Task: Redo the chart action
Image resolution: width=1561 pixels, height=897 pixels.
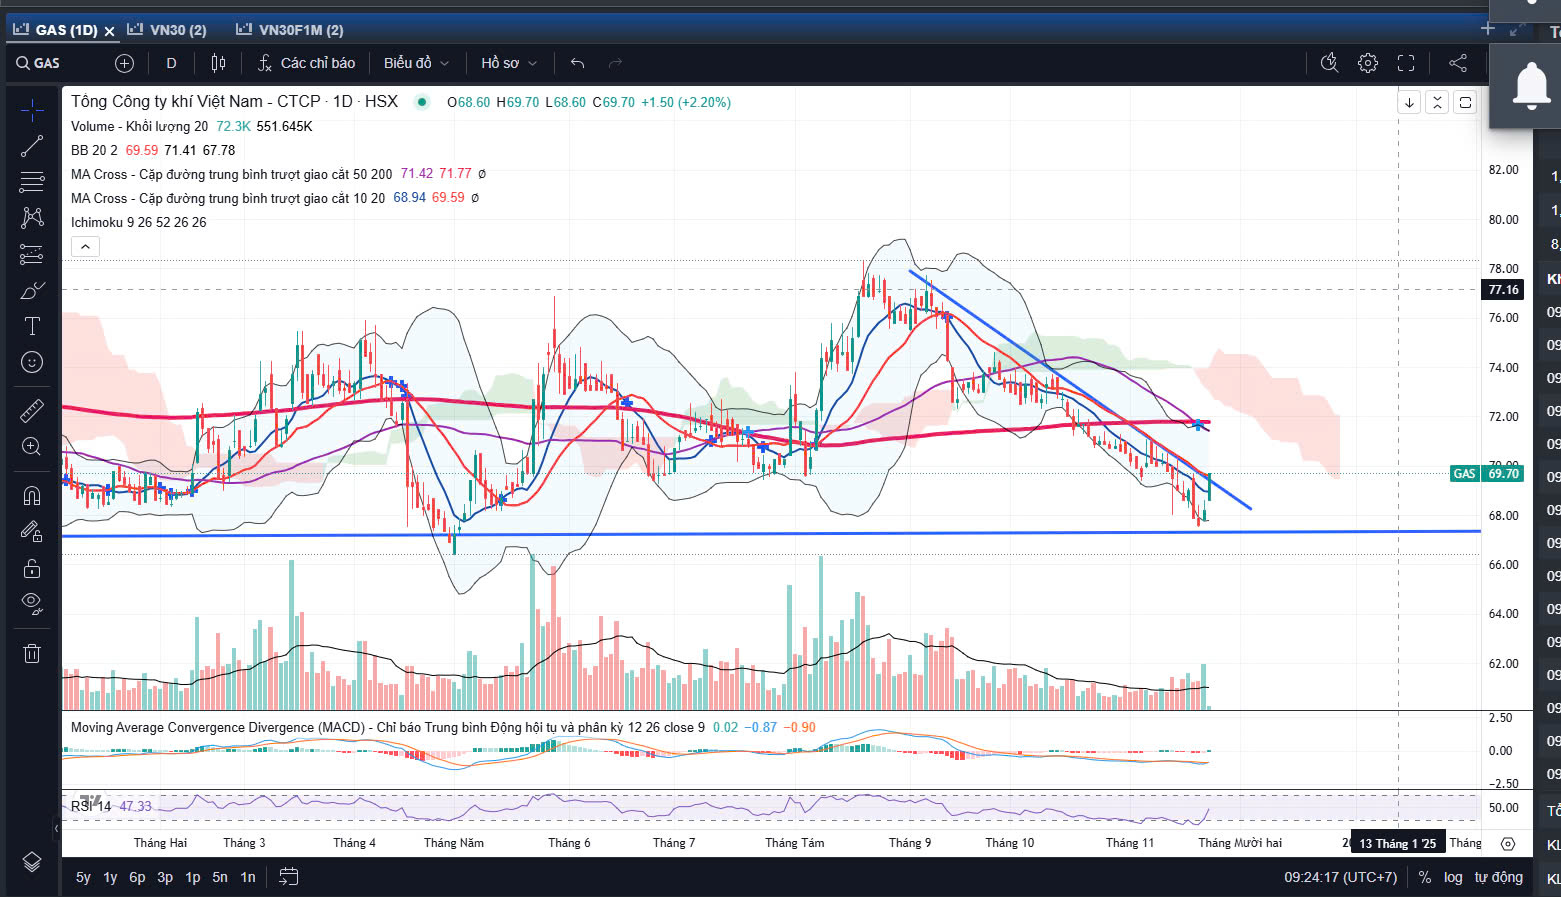Action: pyautogui.click(x=615, y=63)
